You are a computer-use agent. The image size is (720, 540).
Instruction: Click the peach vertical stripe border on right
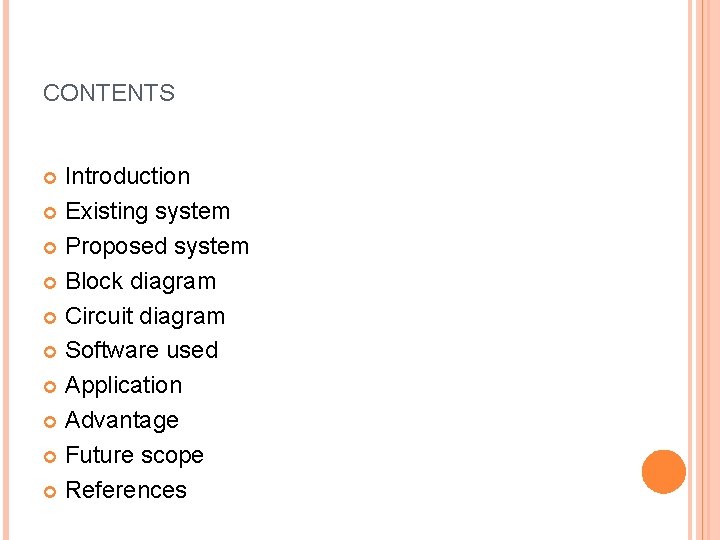[x=704, y=270]
